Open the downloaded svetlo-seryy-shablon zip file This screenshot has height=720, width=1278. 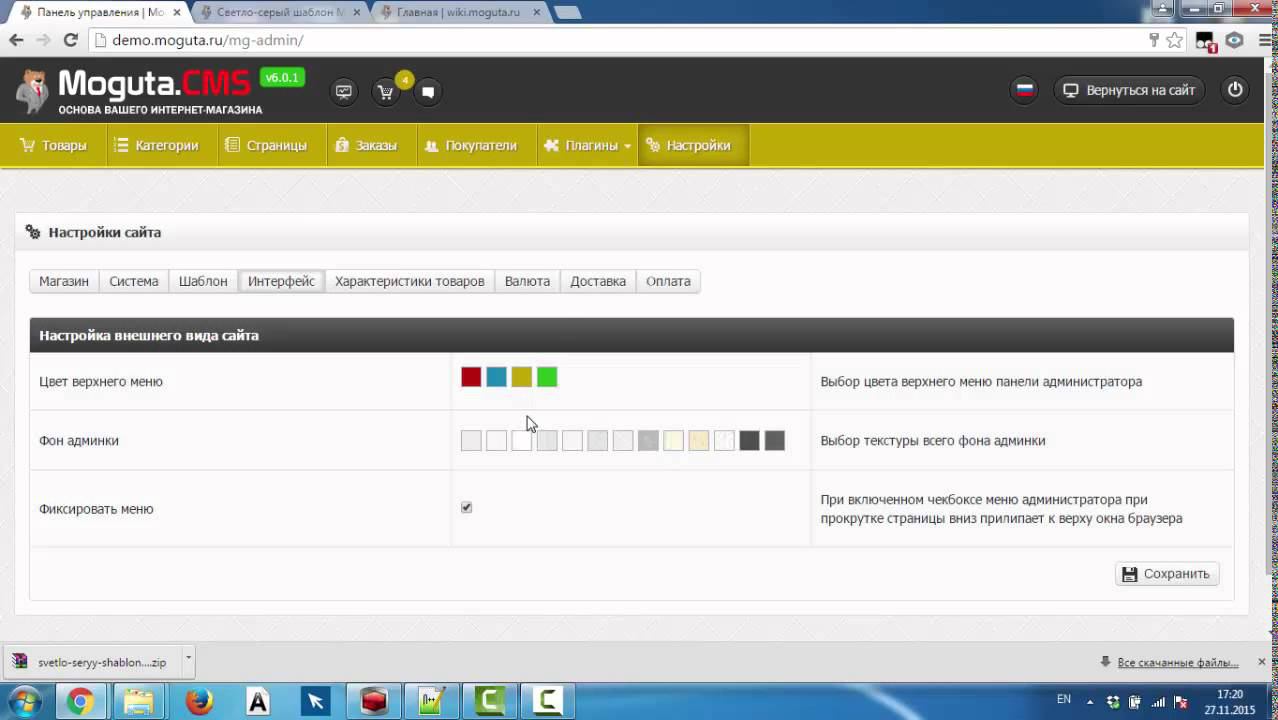pos(92,662)
